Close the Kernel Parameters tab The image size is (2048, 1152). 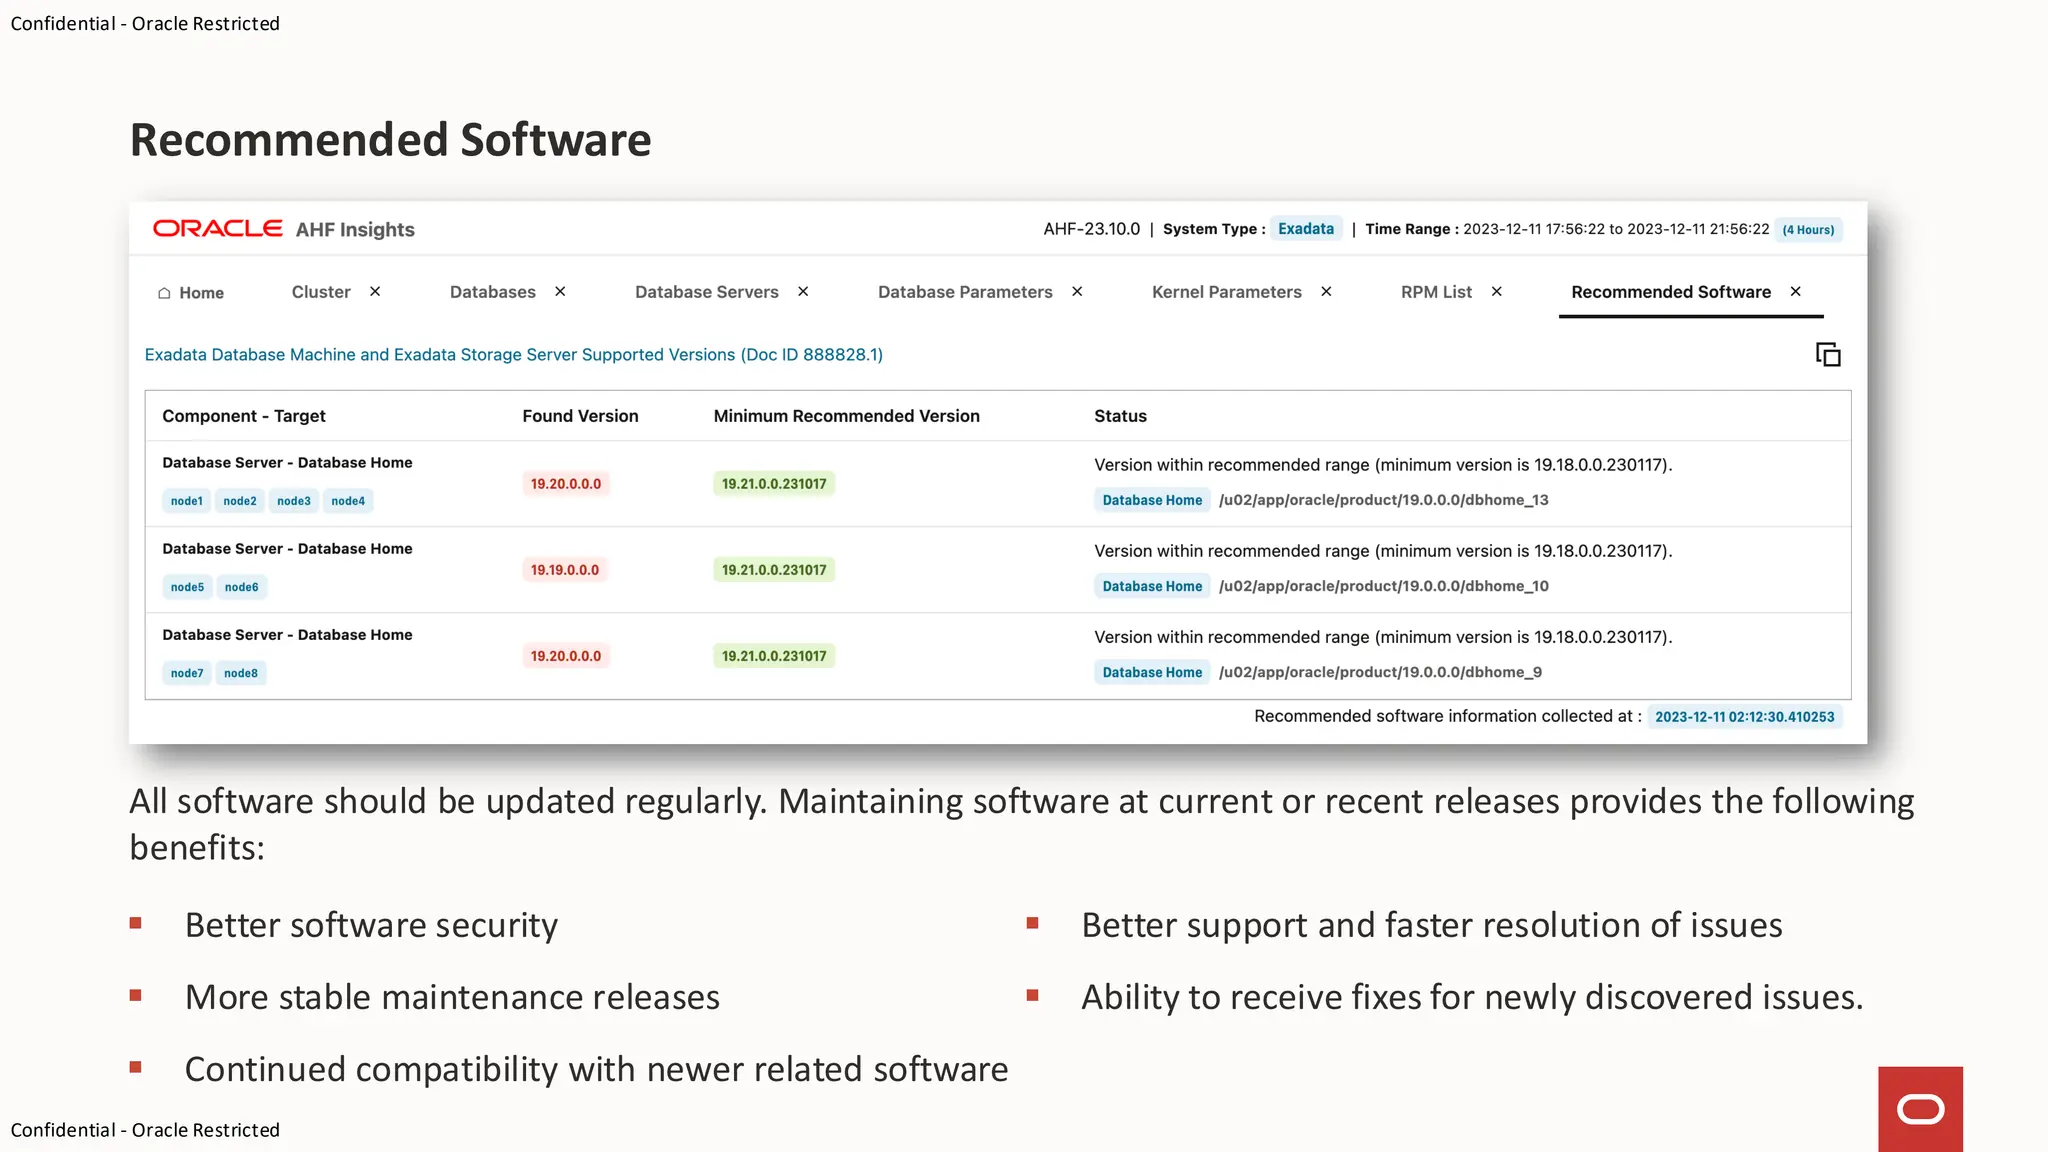coord(1326,291)
